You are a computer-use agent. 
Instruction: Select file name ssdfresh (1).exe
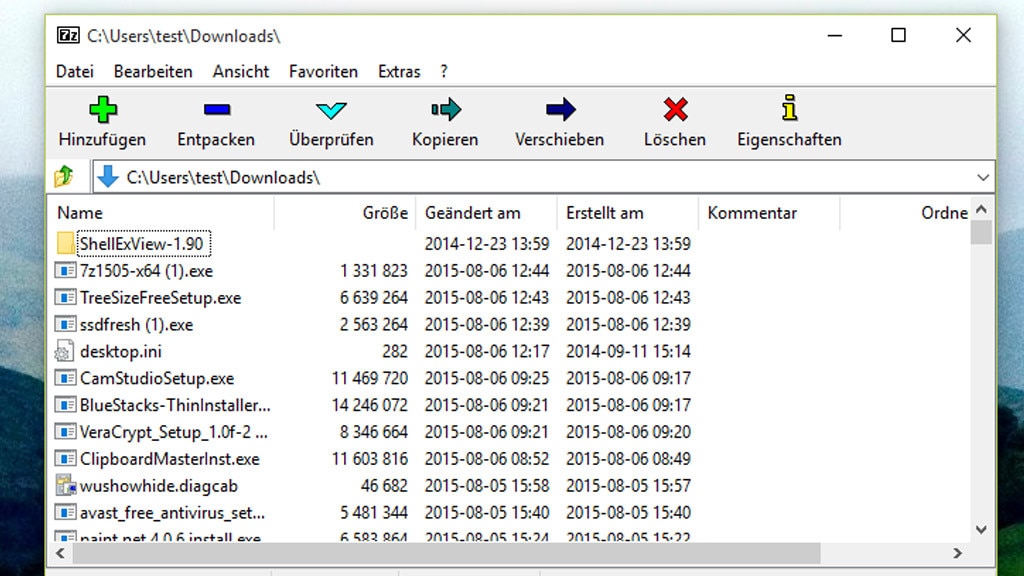(136, 325)
